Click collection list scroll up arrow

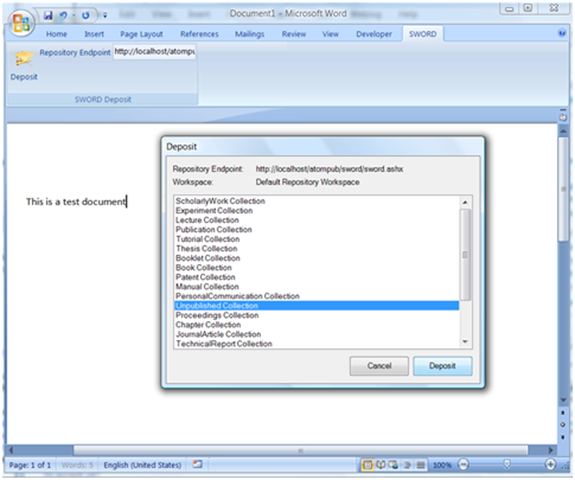pyautogui.click(x=465, y=202)
